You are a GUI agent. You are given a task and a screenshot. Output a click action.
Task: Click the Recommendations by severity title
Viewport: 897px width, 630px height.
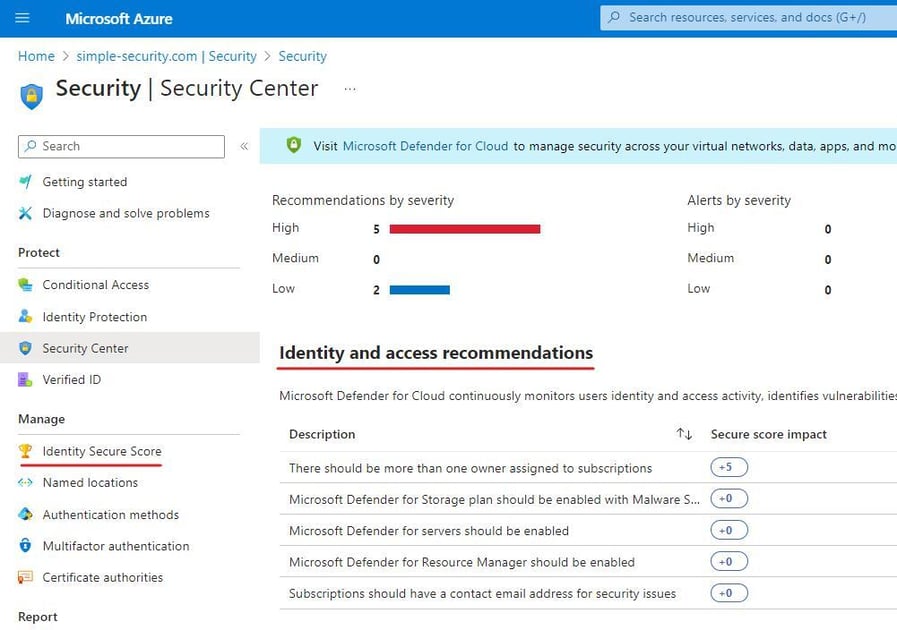tap(363, 200)
